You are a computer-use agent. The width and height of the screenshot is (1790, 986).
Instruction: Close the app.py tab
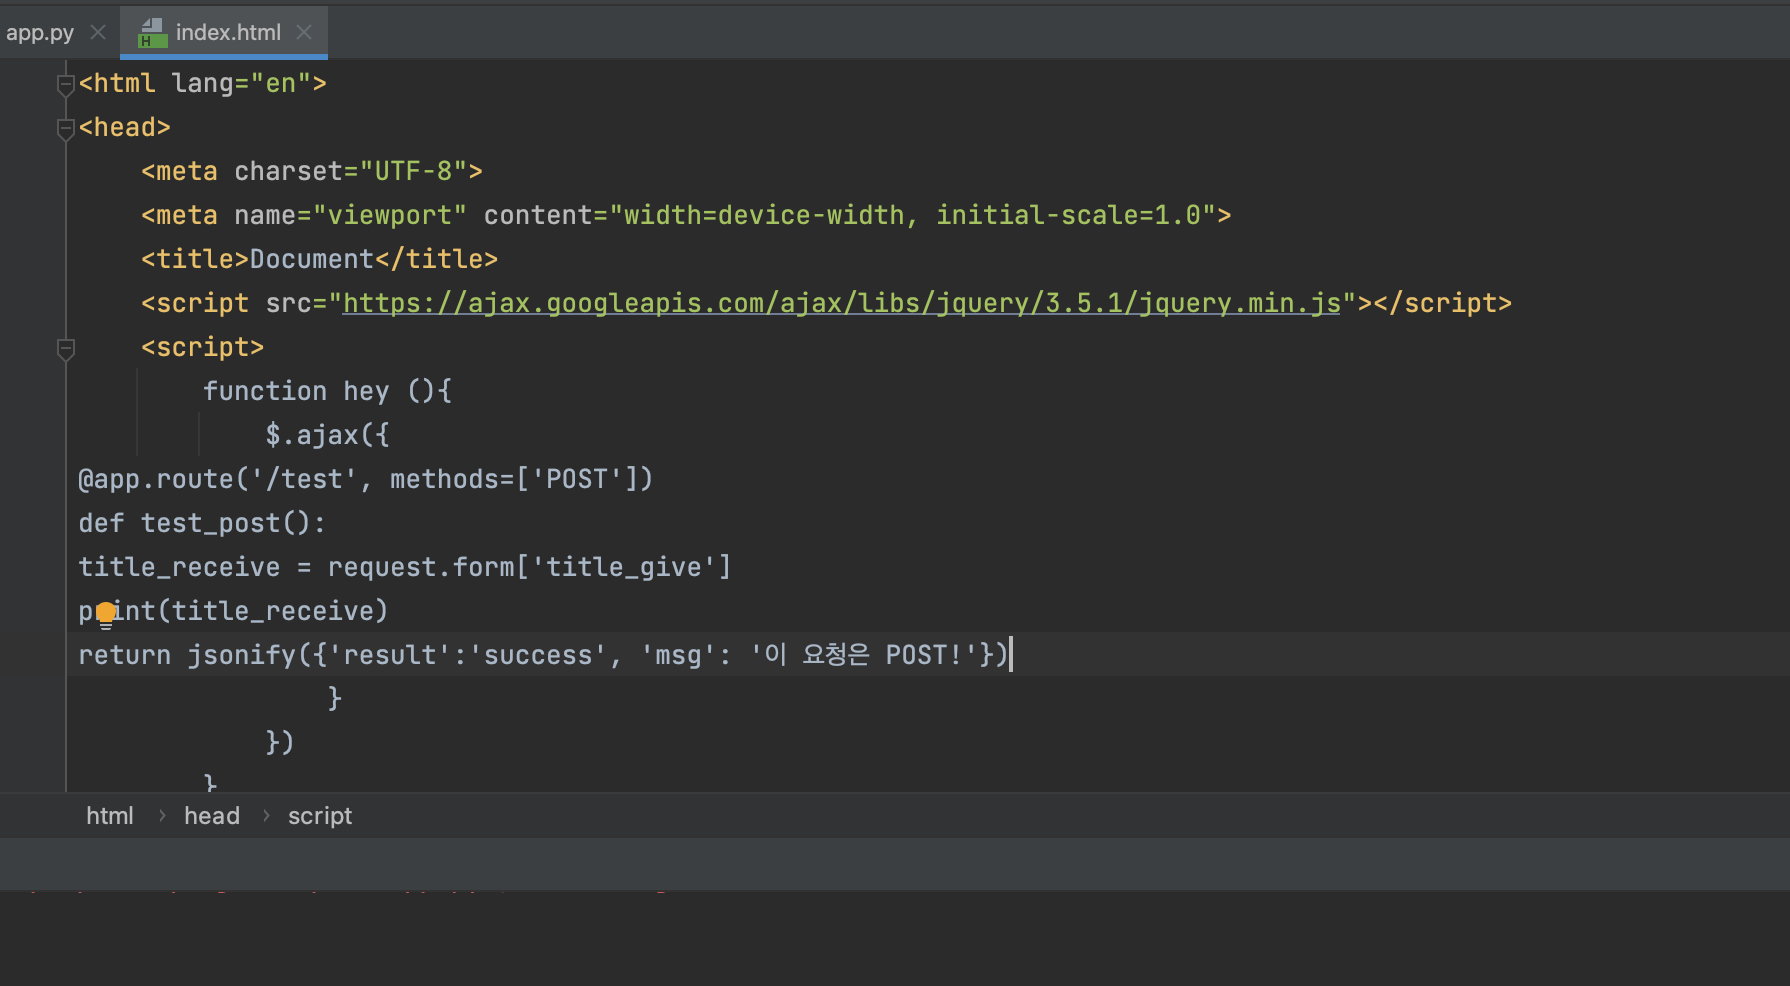coord(98,32)
